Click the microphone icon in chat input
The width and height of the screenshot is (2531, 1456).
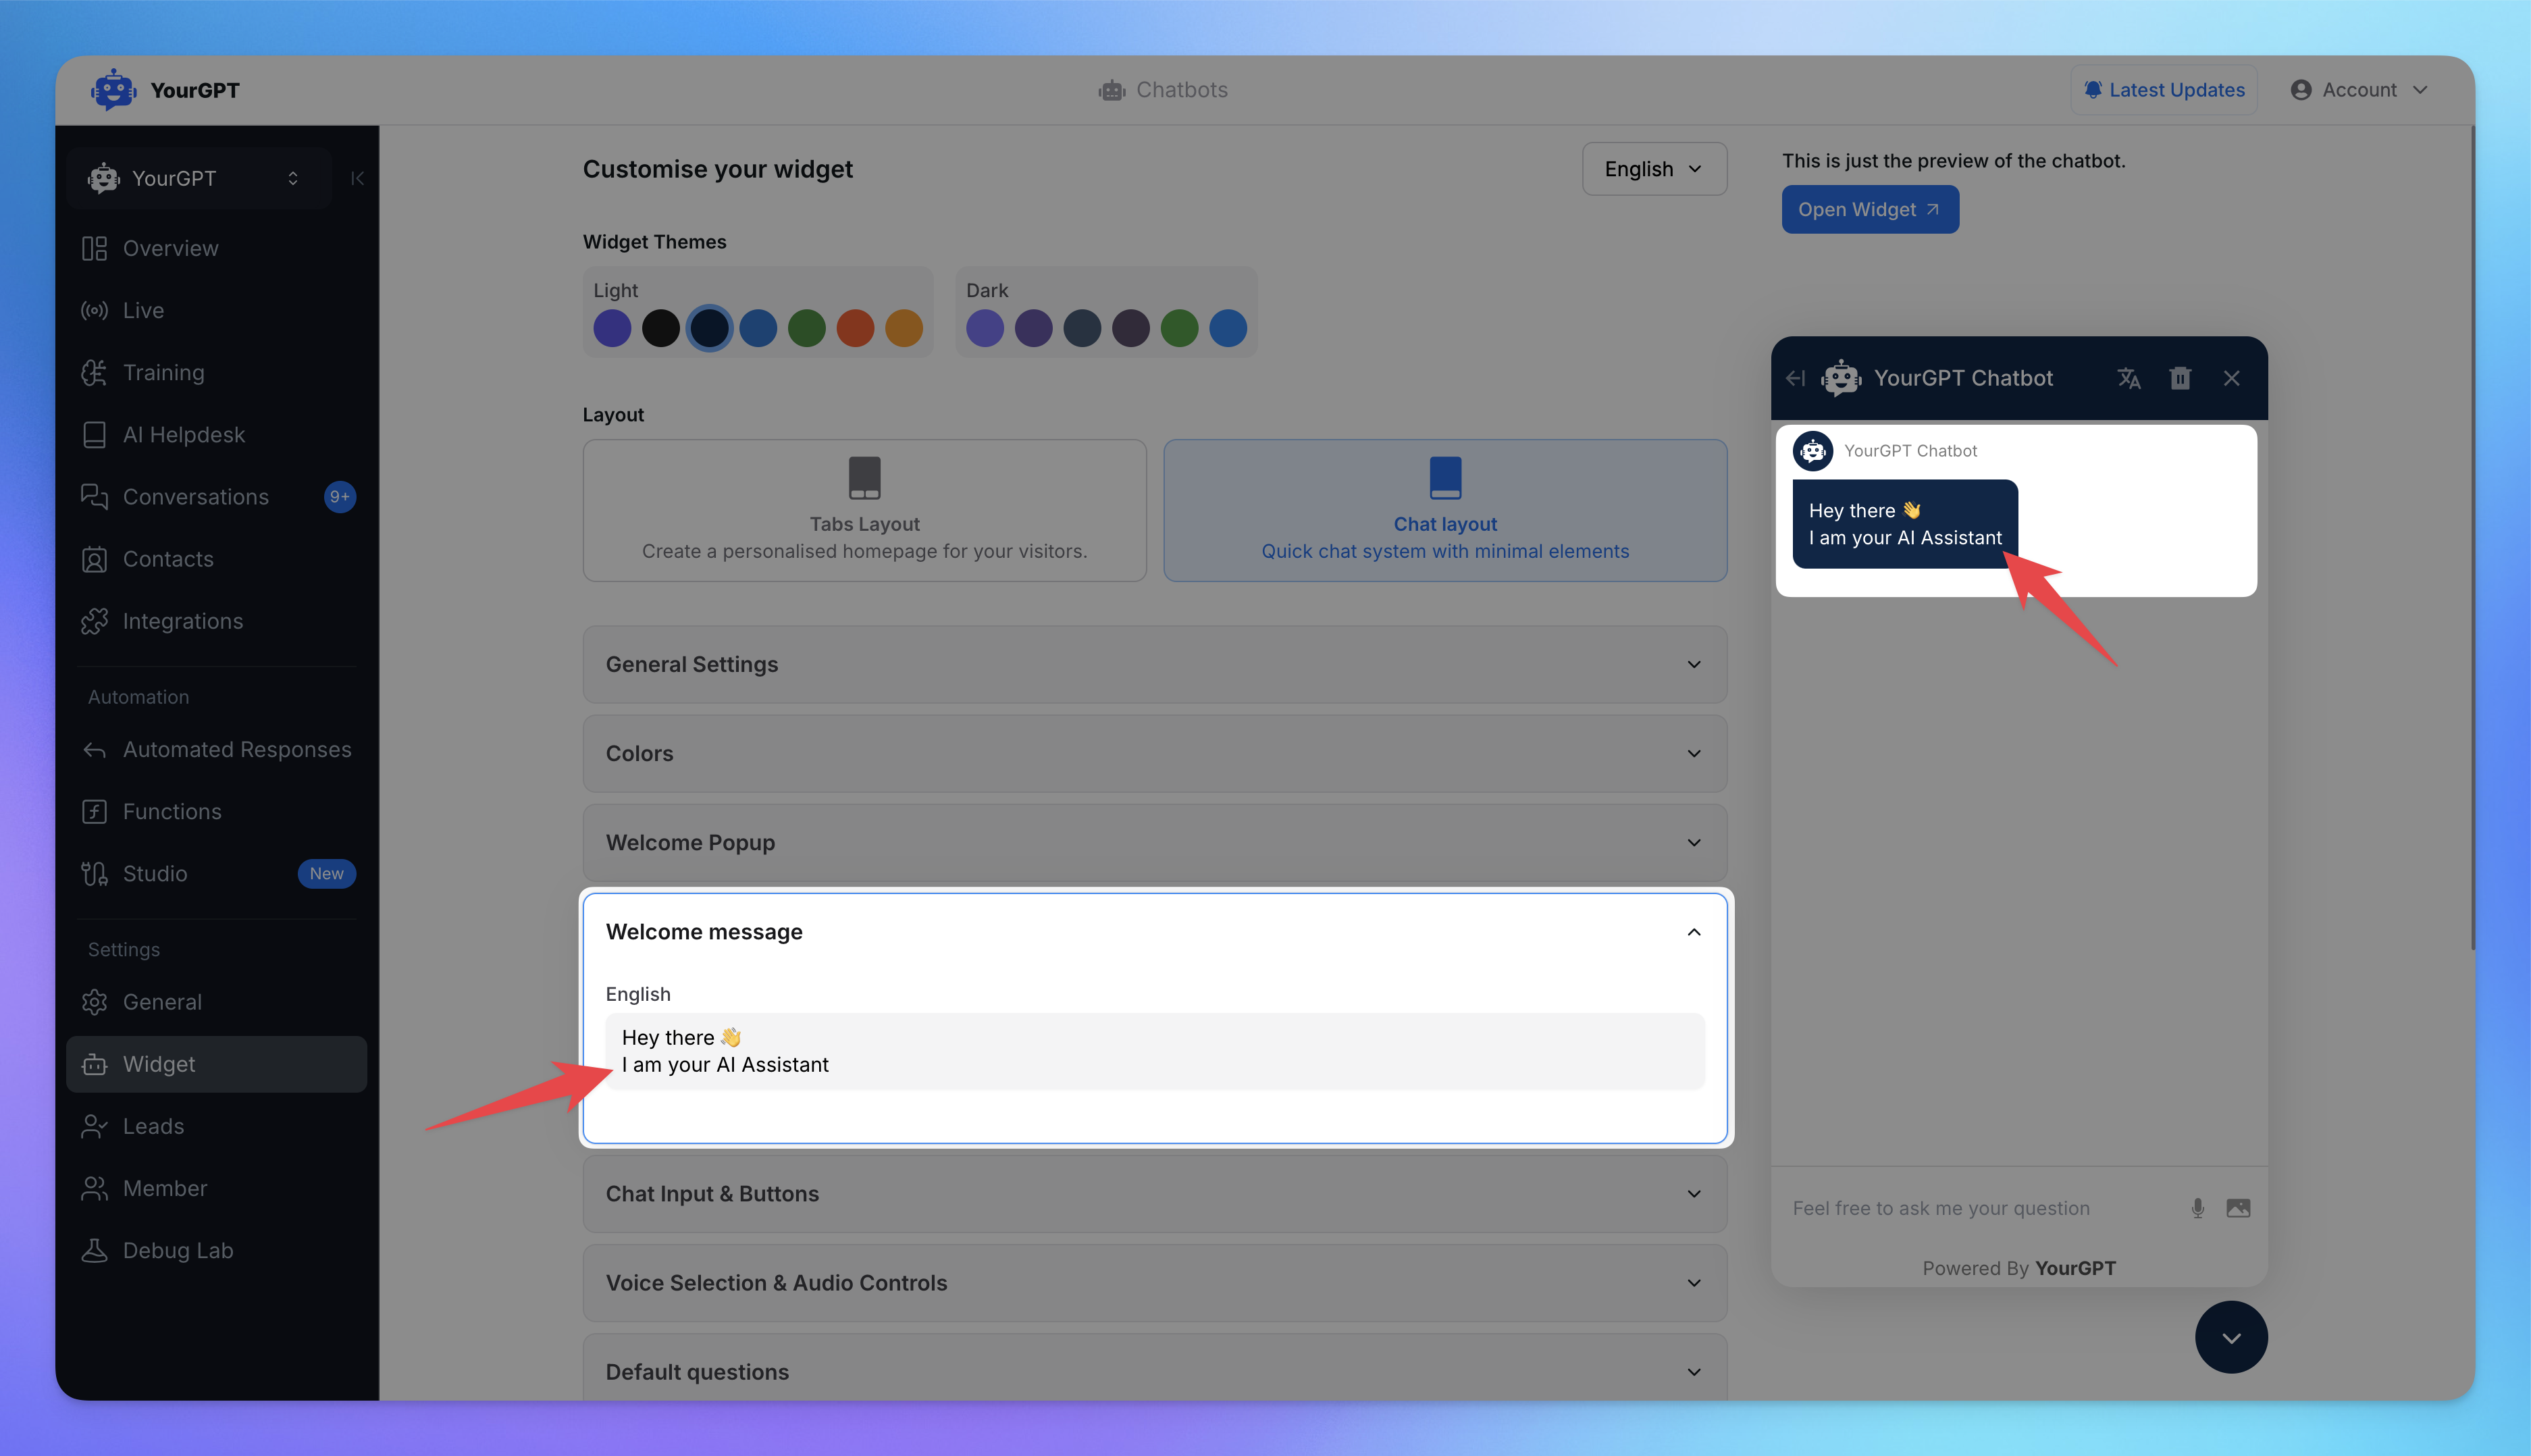[x=2197, y=1208]
